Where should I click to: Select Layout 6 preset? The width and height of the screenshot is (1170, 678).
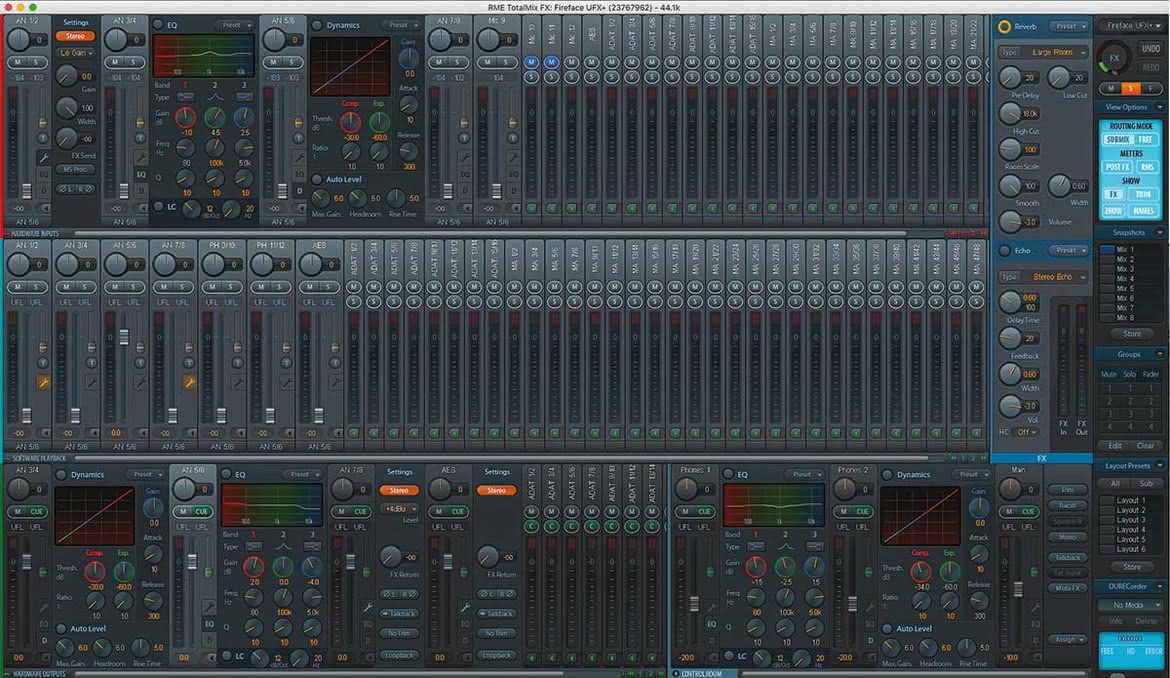1130,549
